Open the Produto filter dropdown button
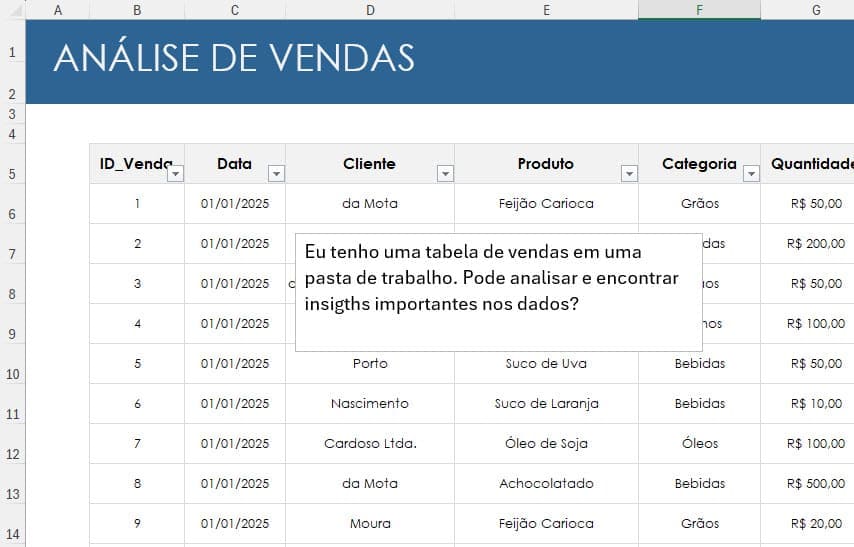Image resolution: width=854 pixels, height=547 pixels. point(628,174)
